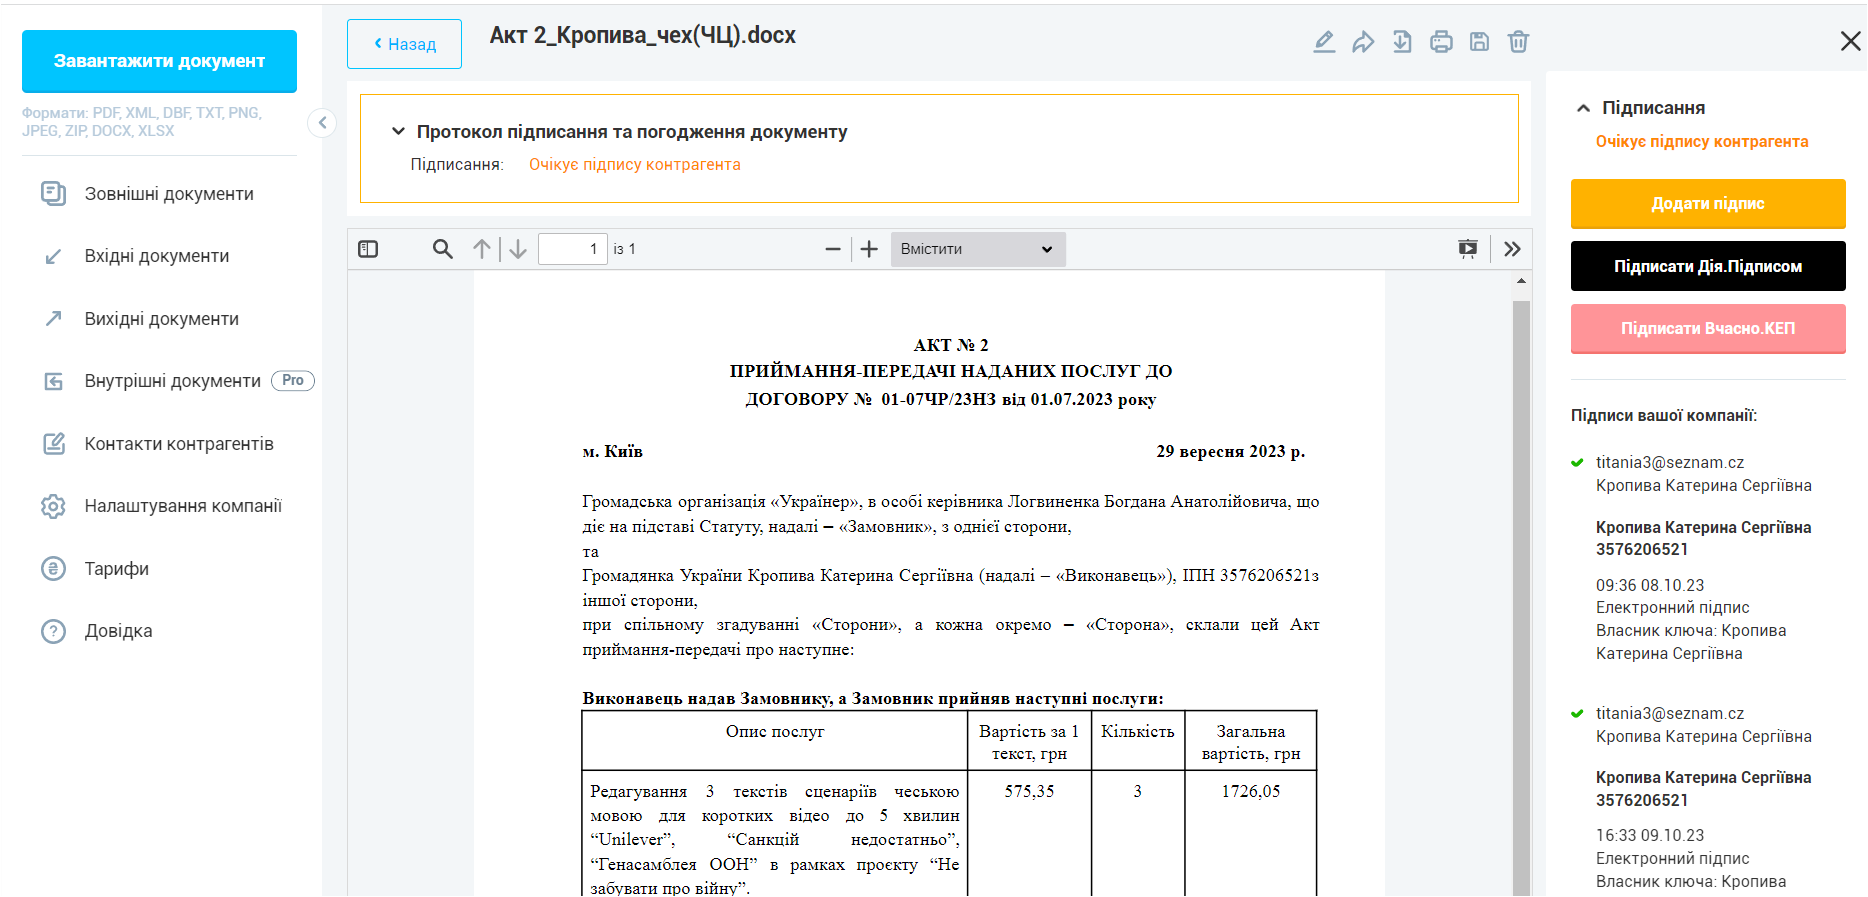The width and height of the screenshot is (1868, 897).
Task: Open Налаштування компанії section
Action: click(x=183, y=506)
